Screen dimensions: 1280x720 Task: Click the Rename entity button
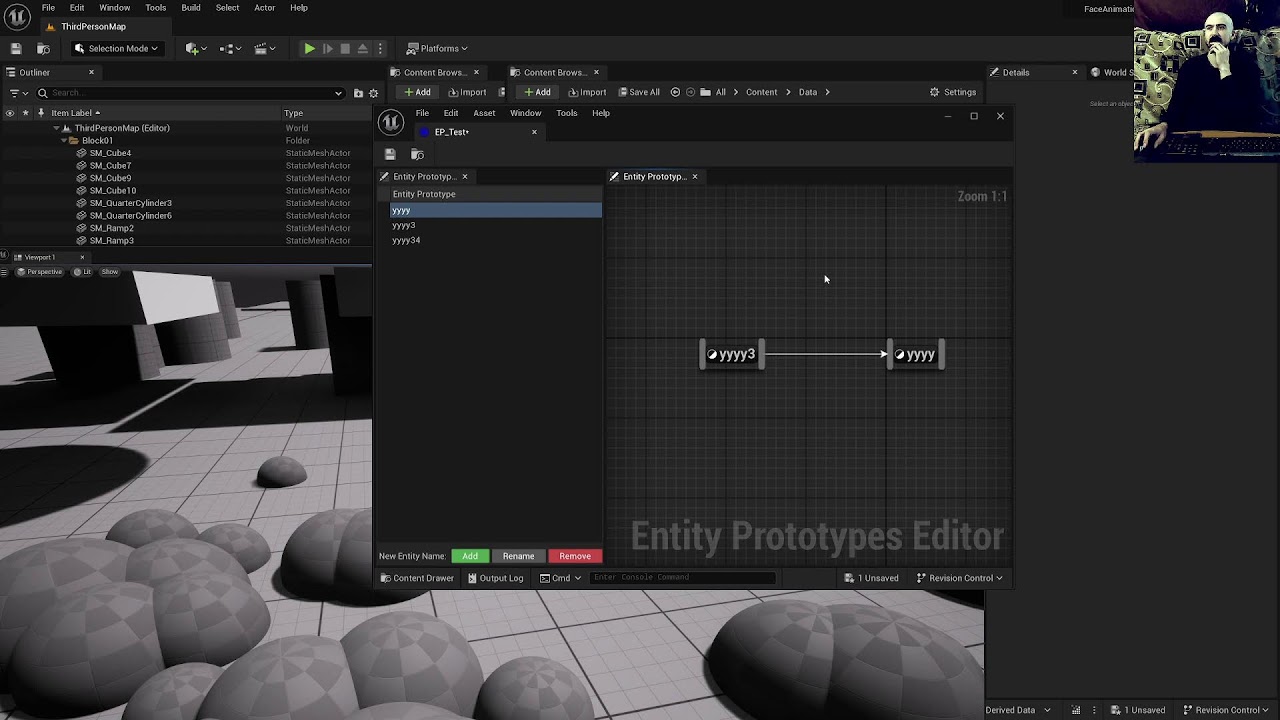coord(518,556)
